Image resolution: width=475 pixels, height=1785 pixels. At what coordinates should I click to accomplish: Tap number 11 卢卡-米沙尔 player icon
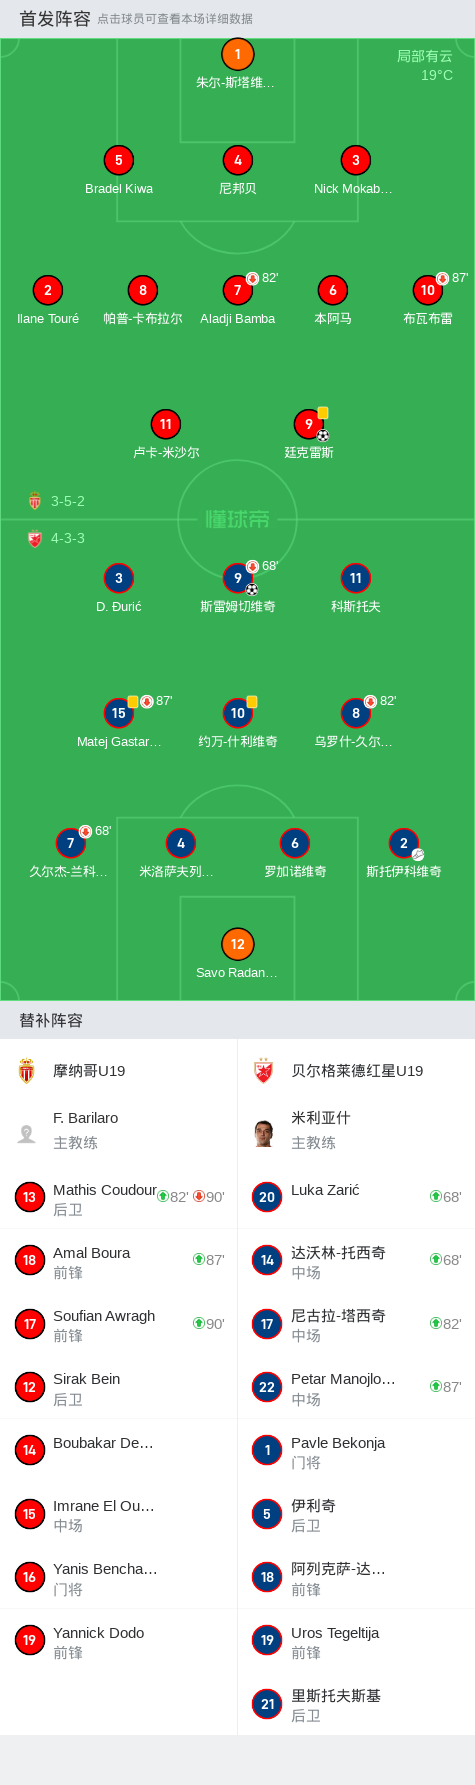point(166,424)
